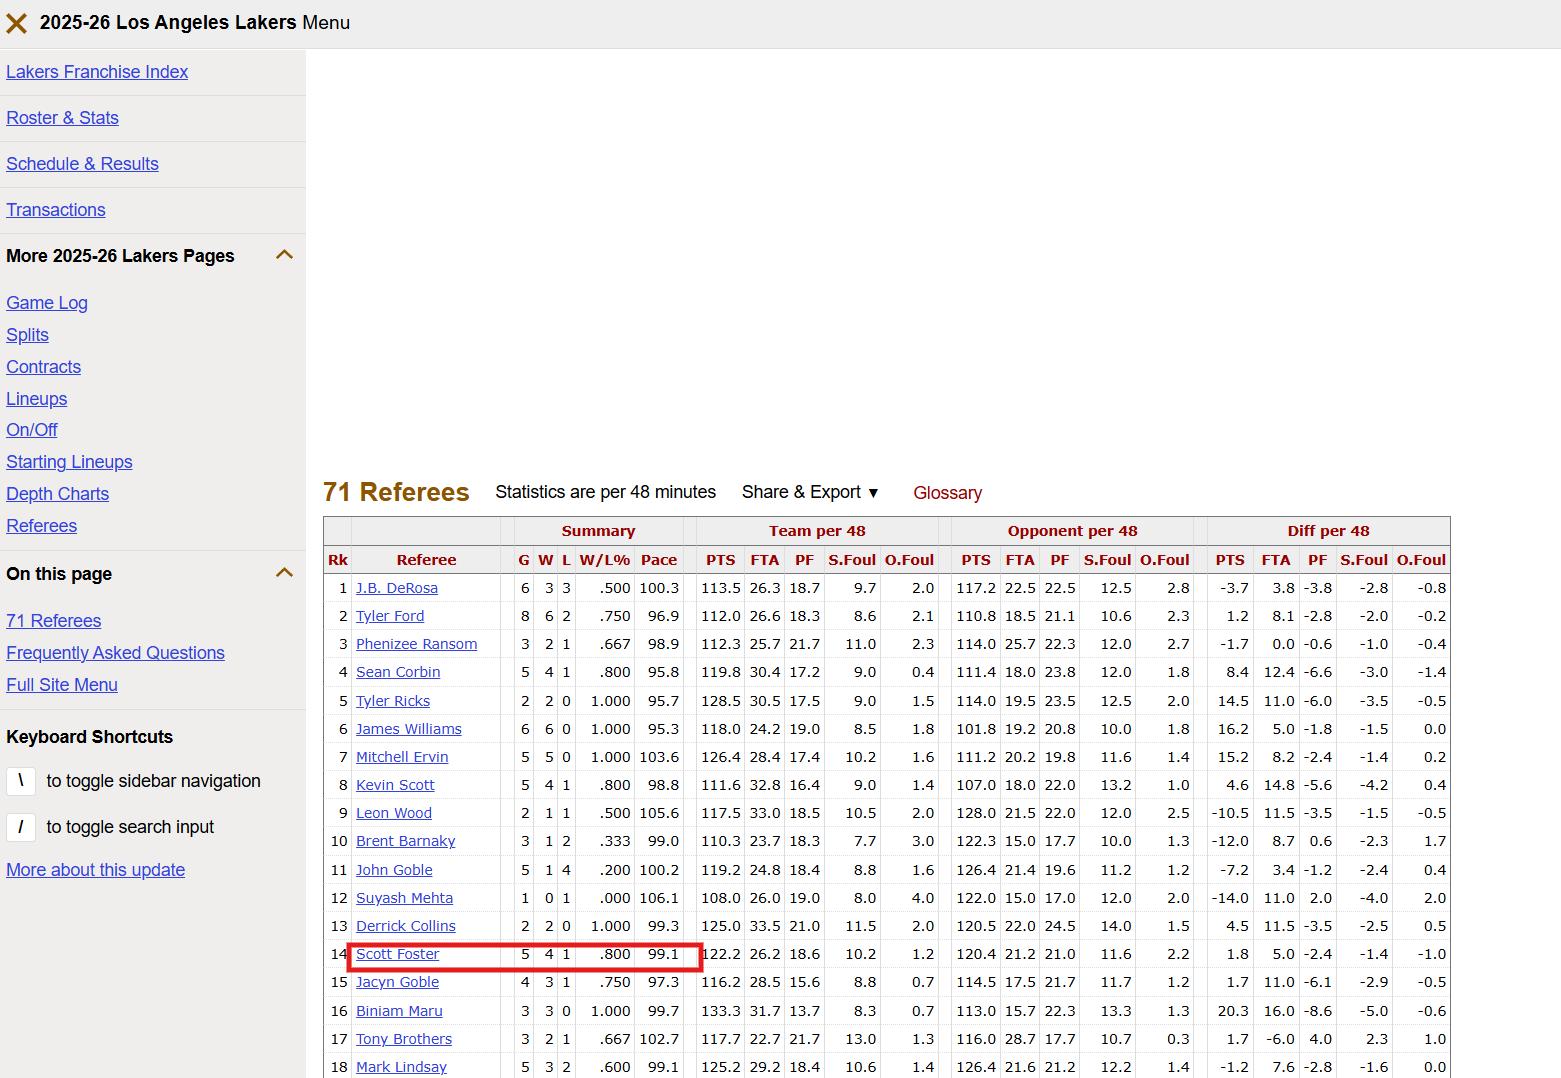Viewport: 1561px width, 1078px height.
Task: Open Suyash Mehta referee page
Action: (404, 898)
